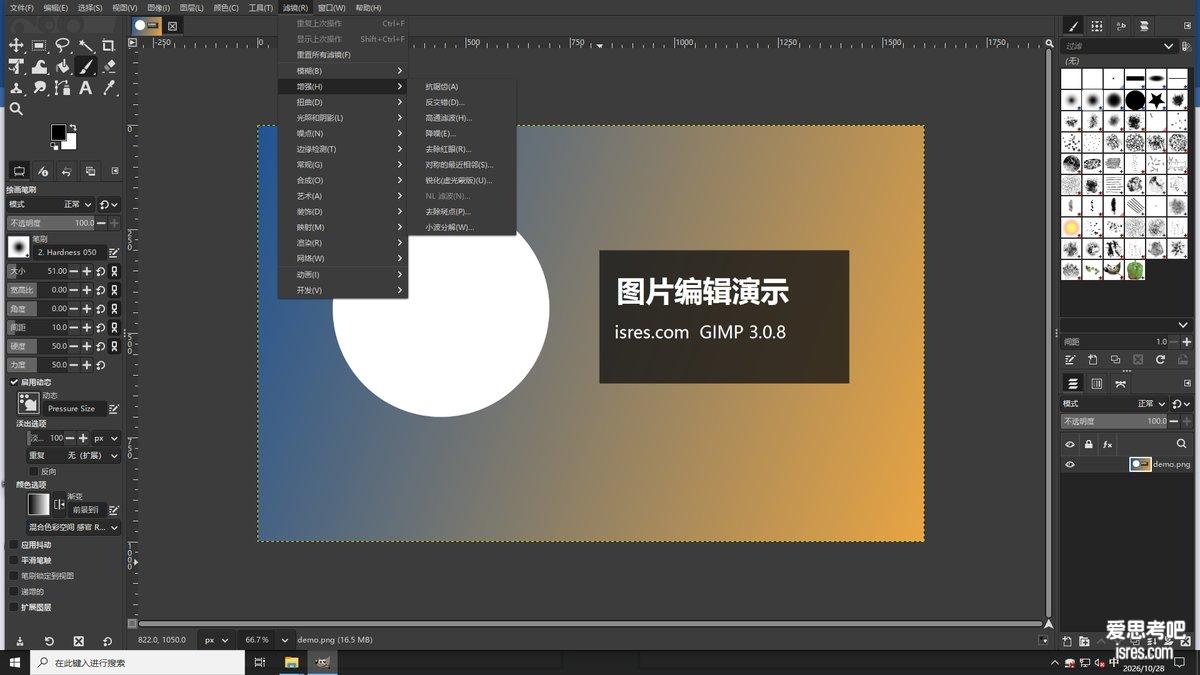
Task: Expand the Distorts submenu
Action: point(343,102)
